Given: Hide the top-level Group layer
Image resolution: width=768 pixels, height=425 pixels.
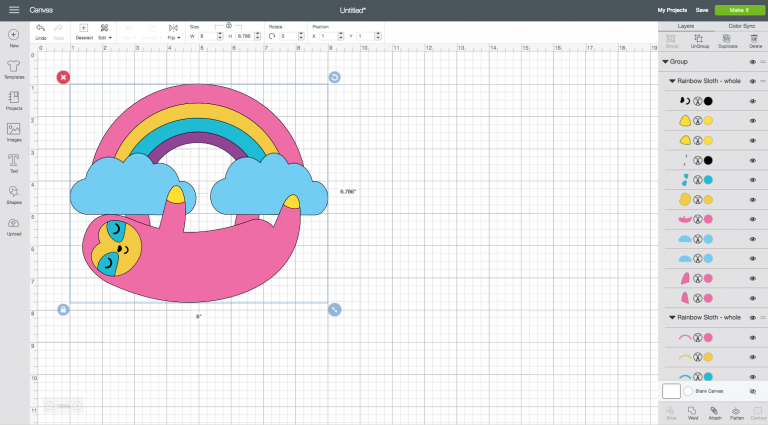Looking at the screenshot, I should coord(753,62).
